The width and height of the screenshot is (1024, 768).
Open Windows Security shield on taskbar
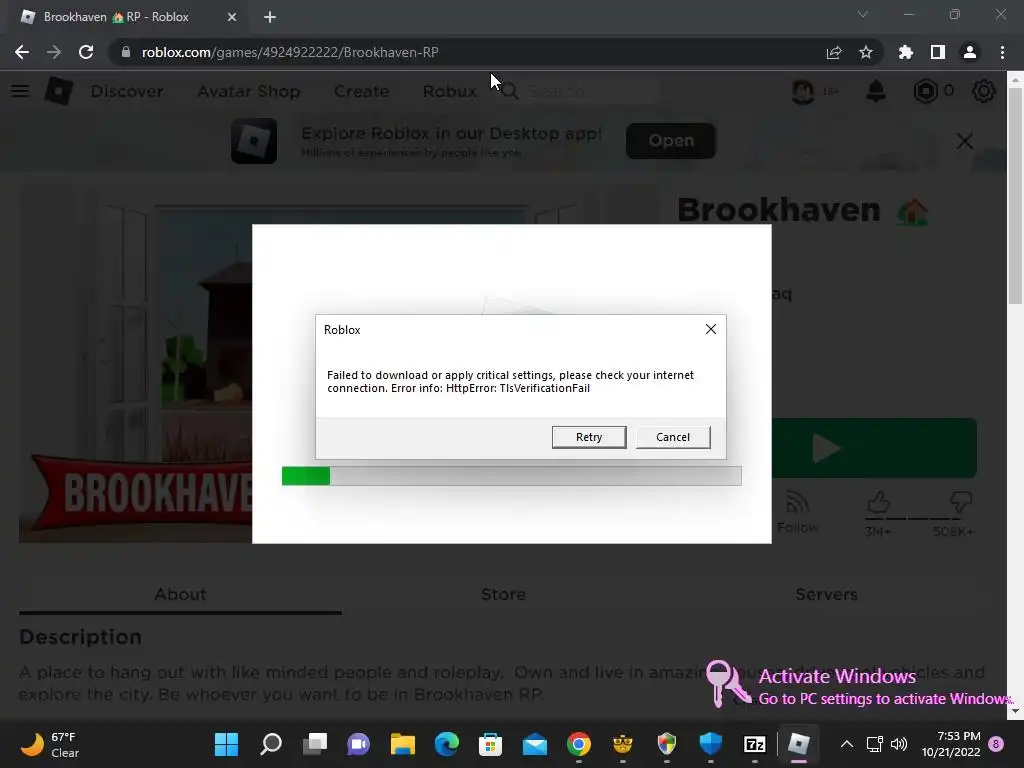[711, 744]
